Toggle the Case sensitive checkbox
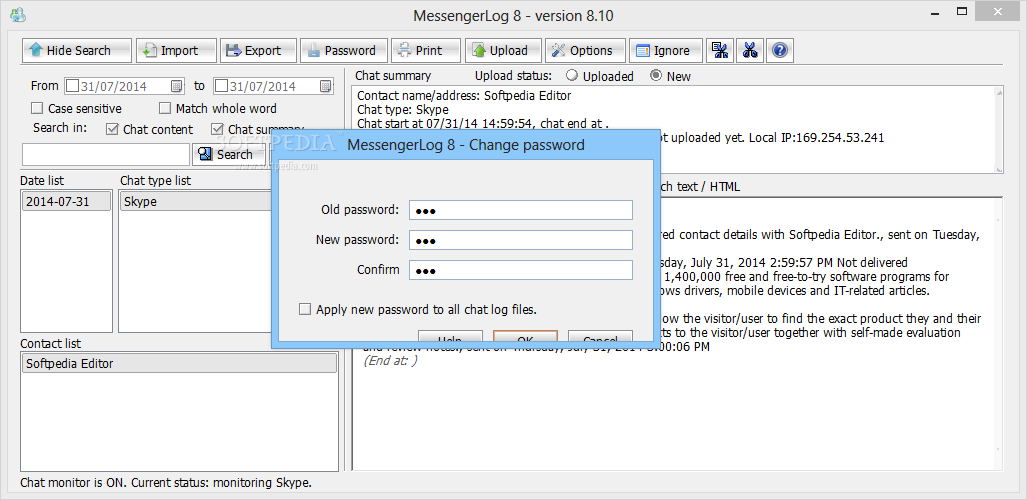 tap(37, 108)
